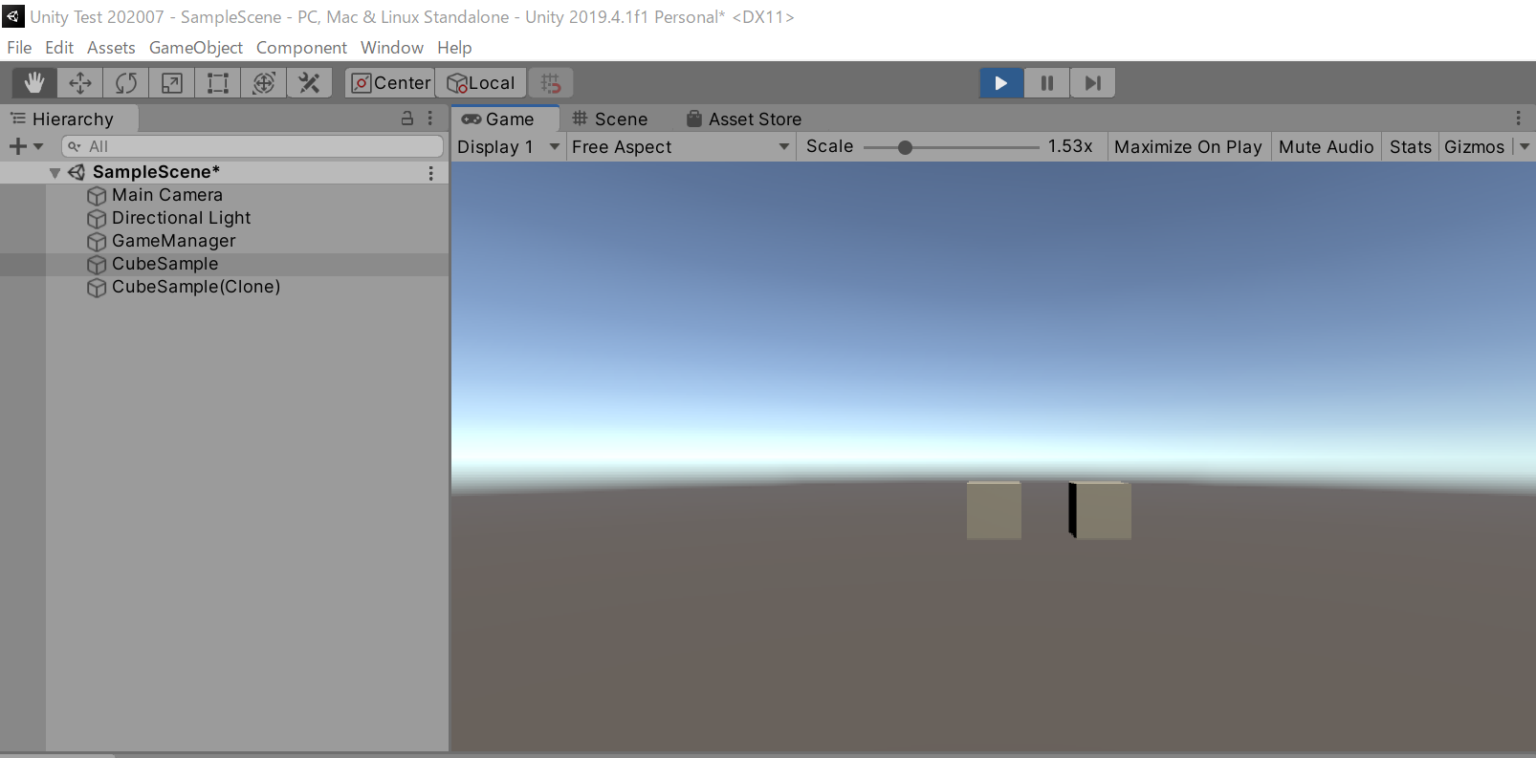Select the Scale tool

pos(171,82)
